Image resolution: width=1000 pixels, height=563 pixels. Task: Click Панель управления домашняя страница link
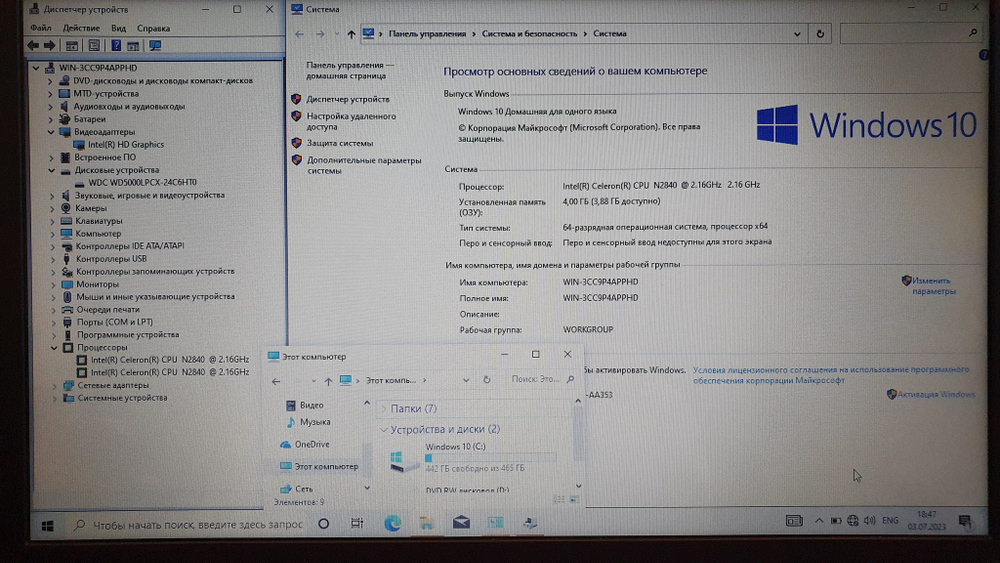(349, 70)
